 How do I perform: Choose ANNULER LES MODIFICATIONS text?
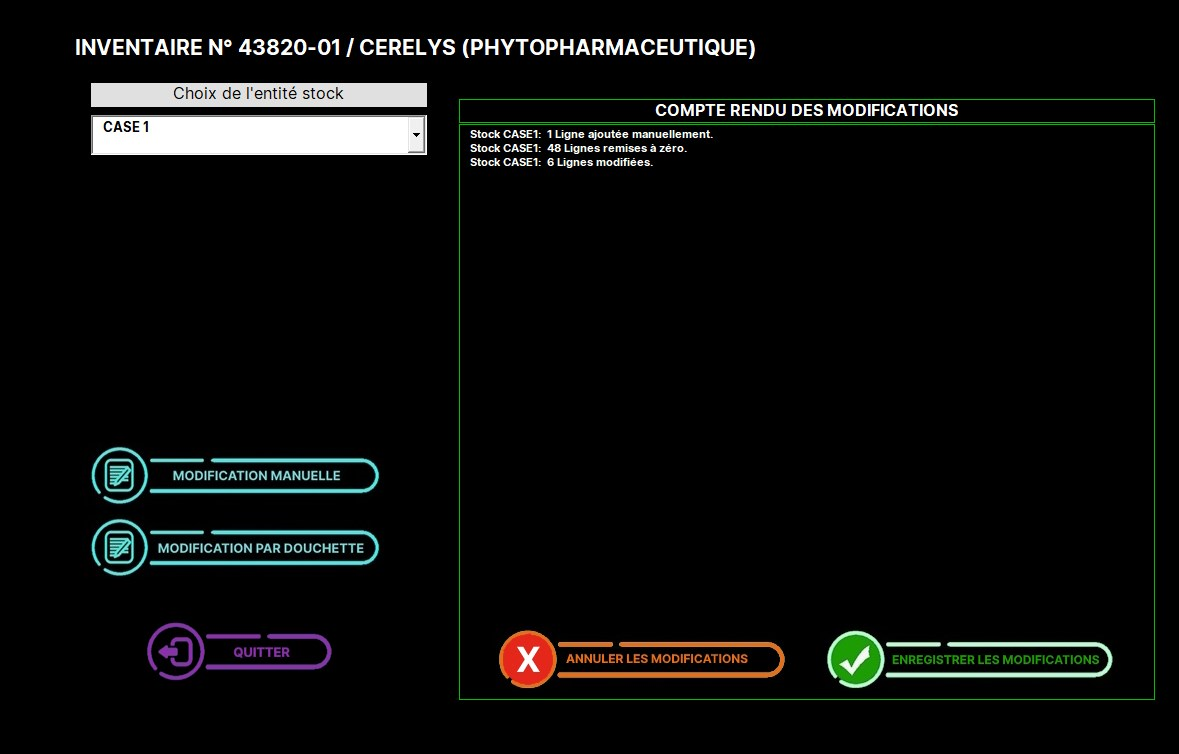pyautogui.click(x=657, y=659)
